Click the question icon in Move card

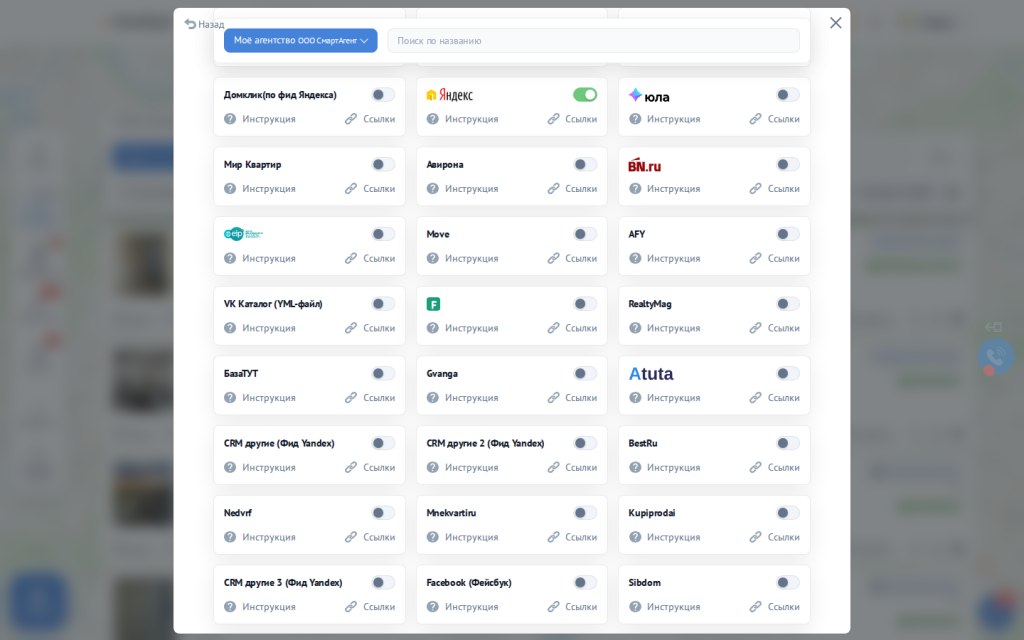(x=432, y=259)
